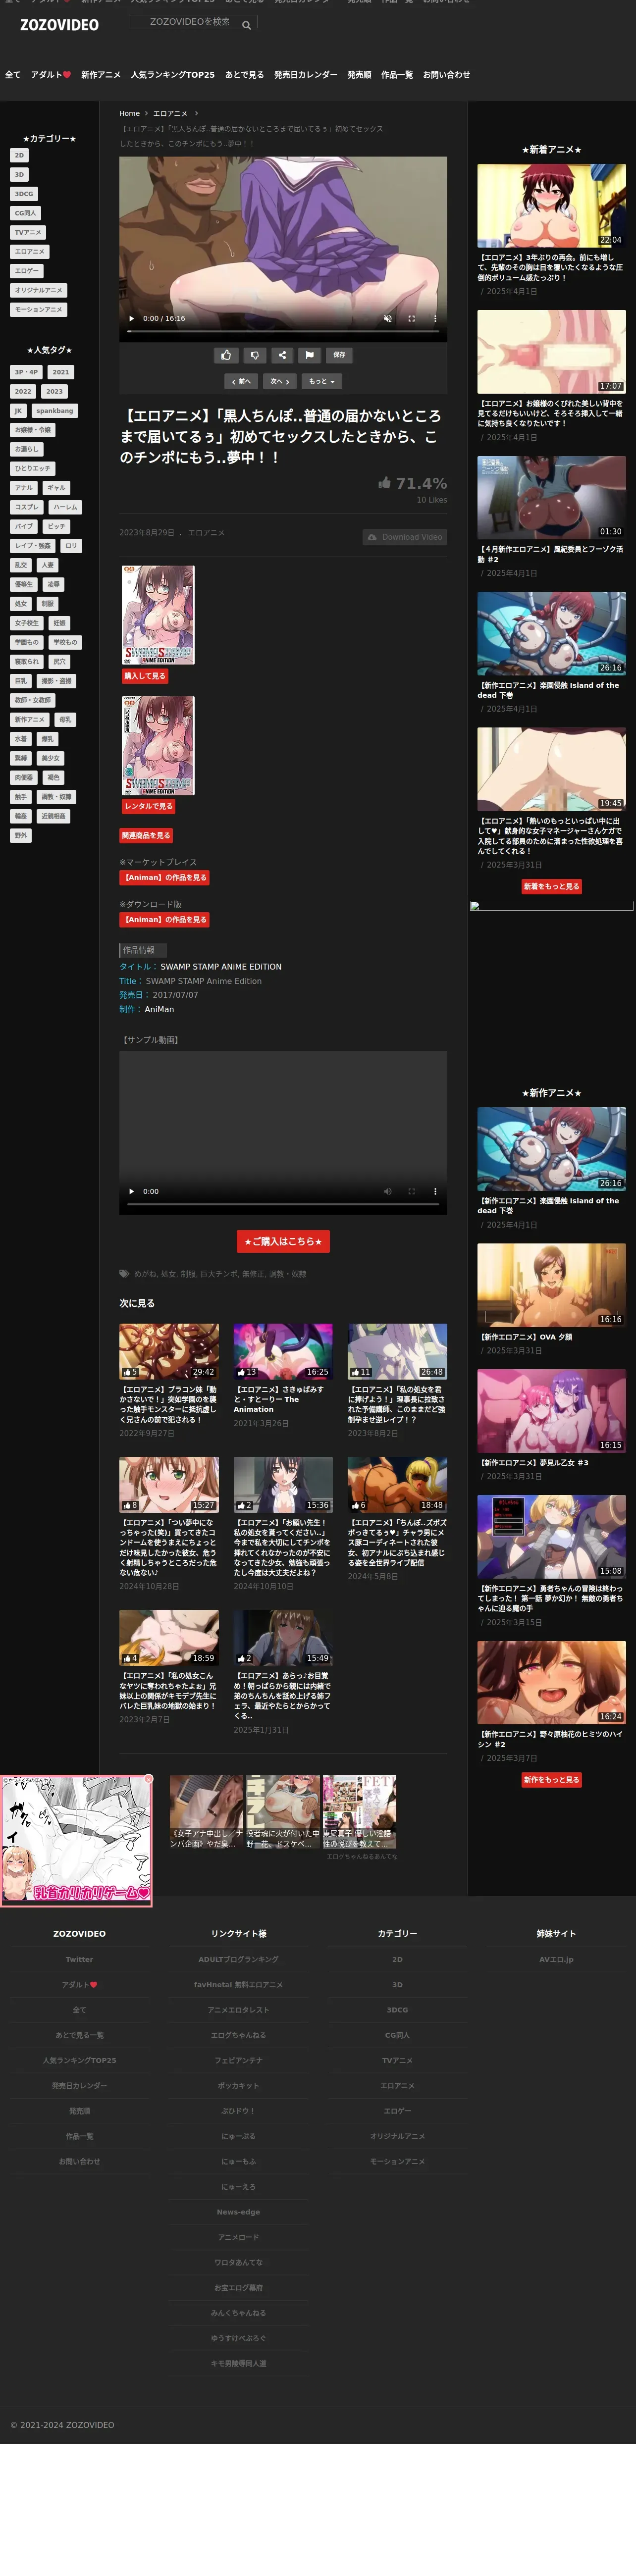Open the 発売順 nav item
The image size is (636, 2576).
[359, 75]
